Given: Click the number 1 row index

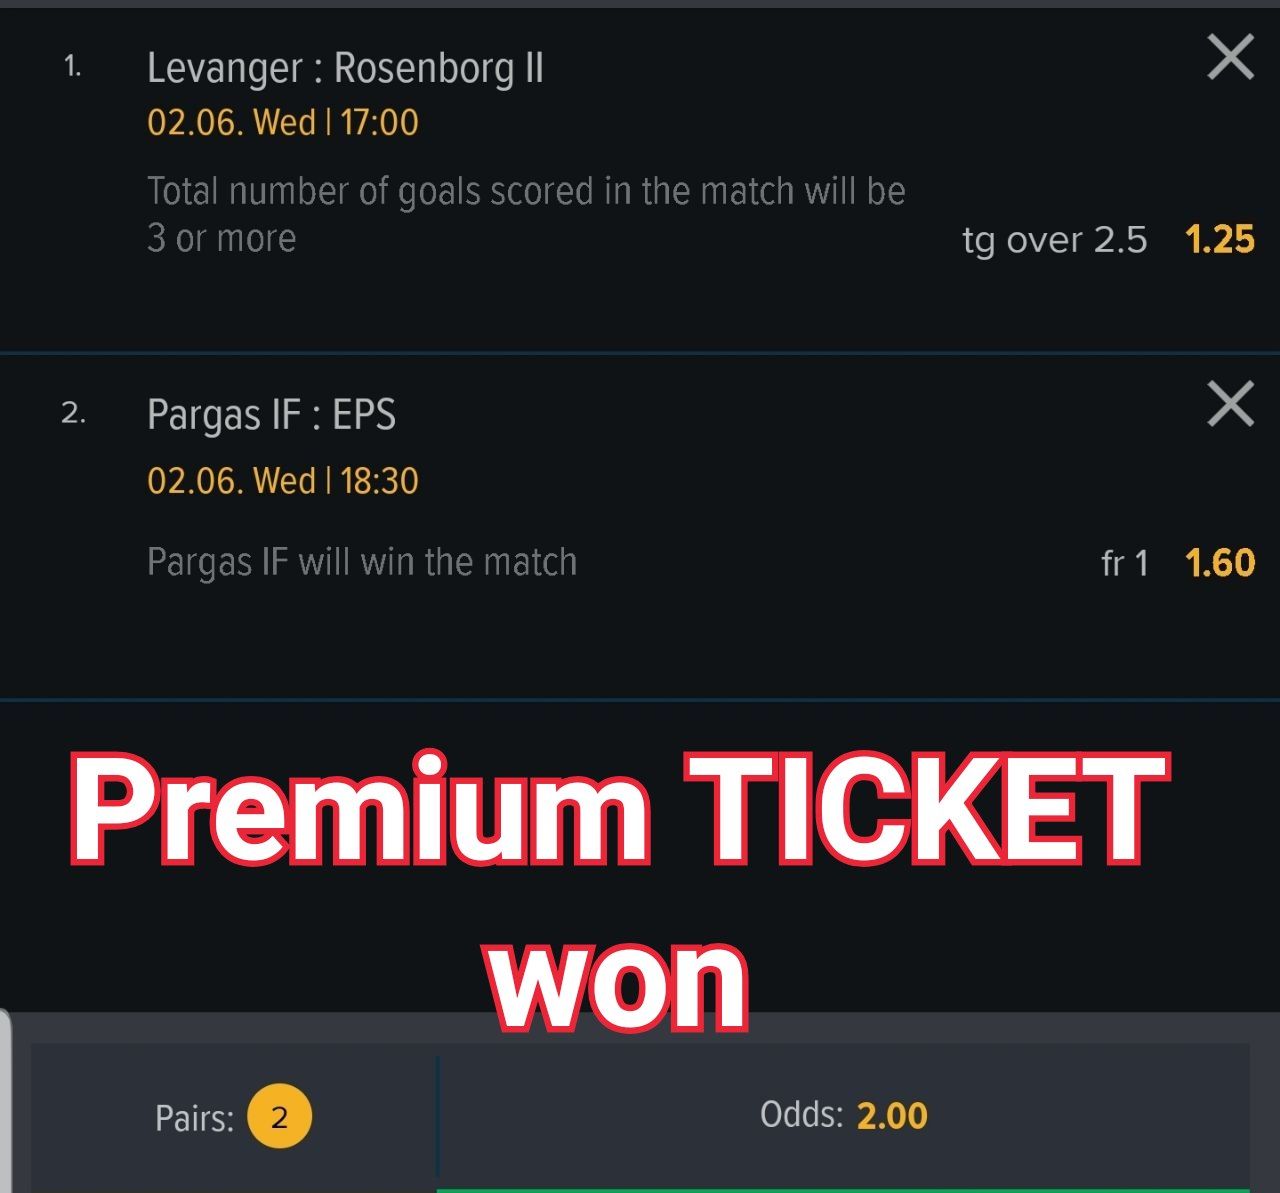Looking at the screenshot, I should coord(72,67).
